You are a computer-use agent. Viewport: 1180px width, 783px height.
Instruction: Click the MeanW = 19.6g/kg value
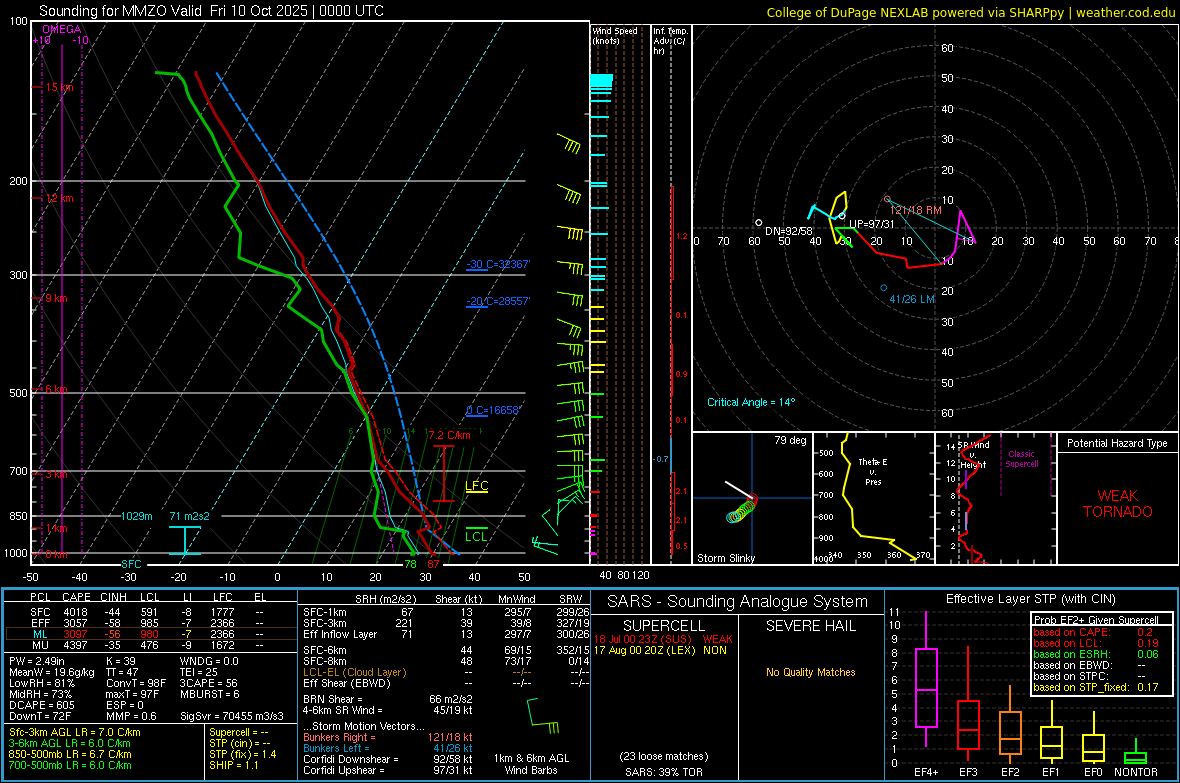point(52,672)
